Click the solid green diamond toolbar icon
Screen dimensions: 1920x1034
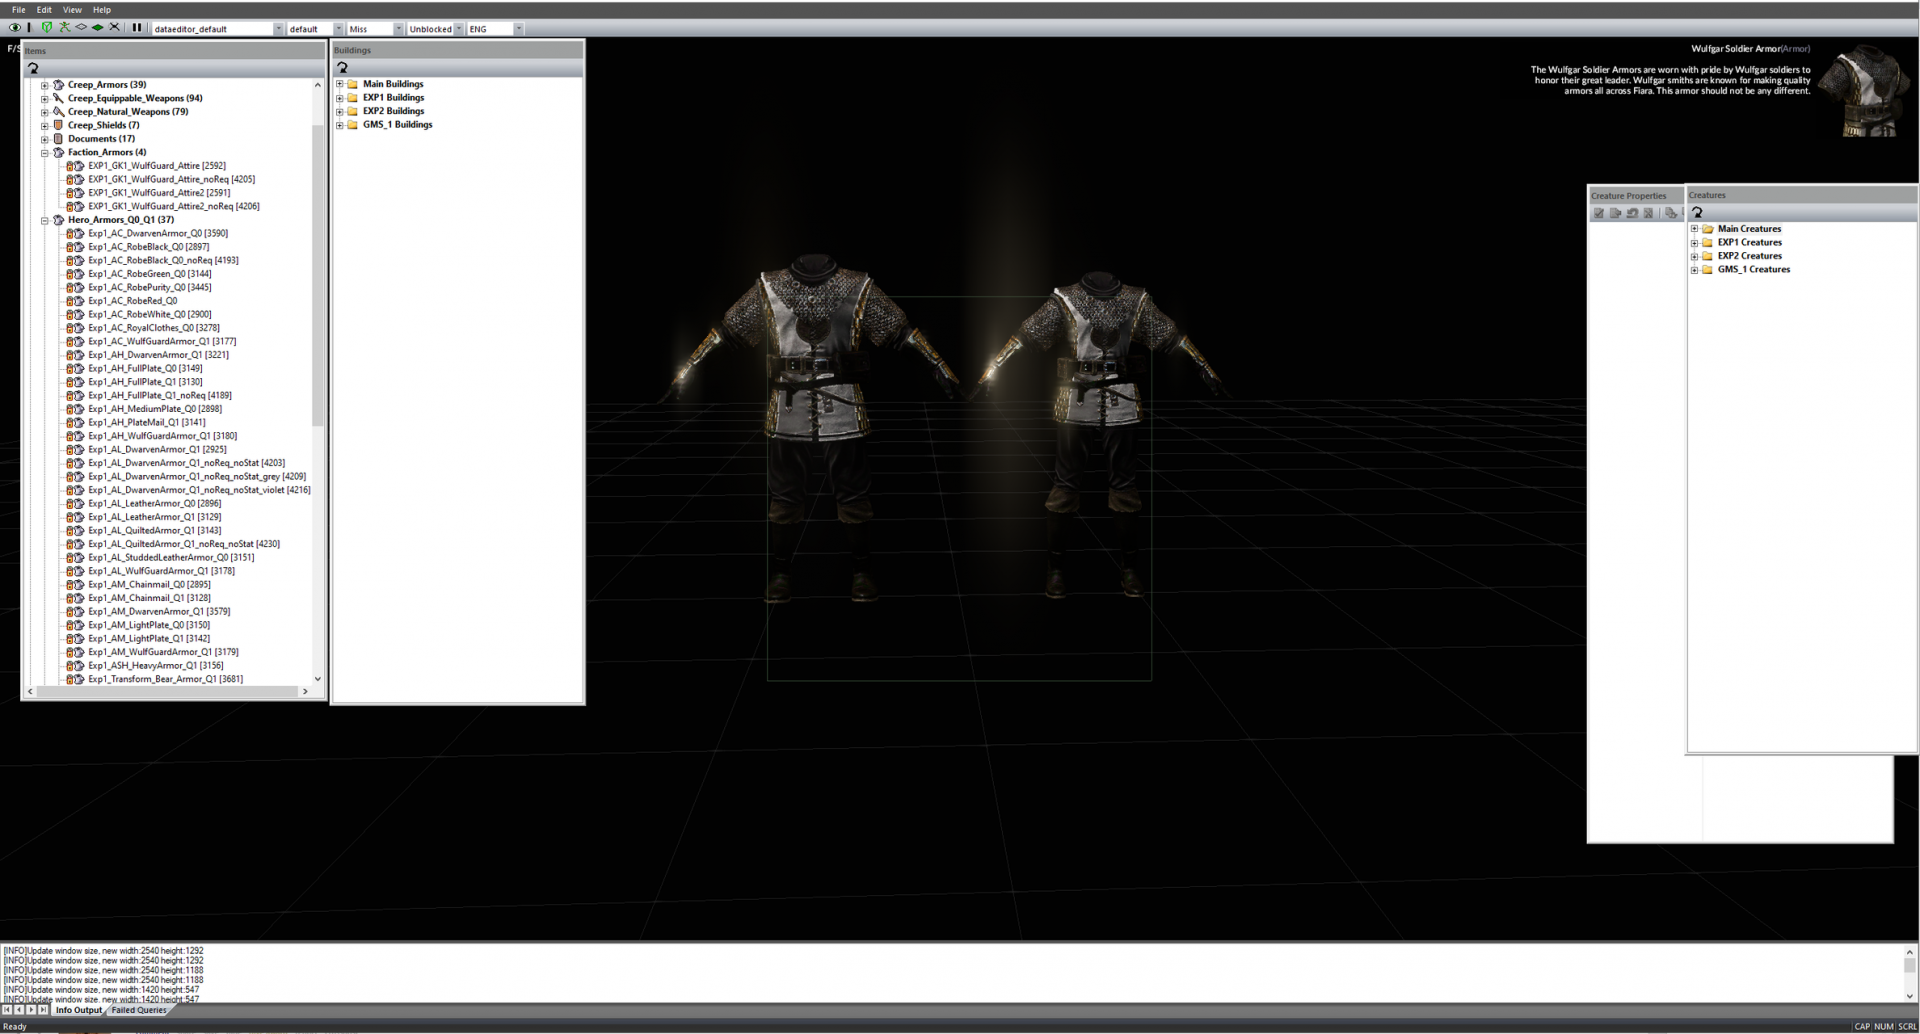click(97, 28)
